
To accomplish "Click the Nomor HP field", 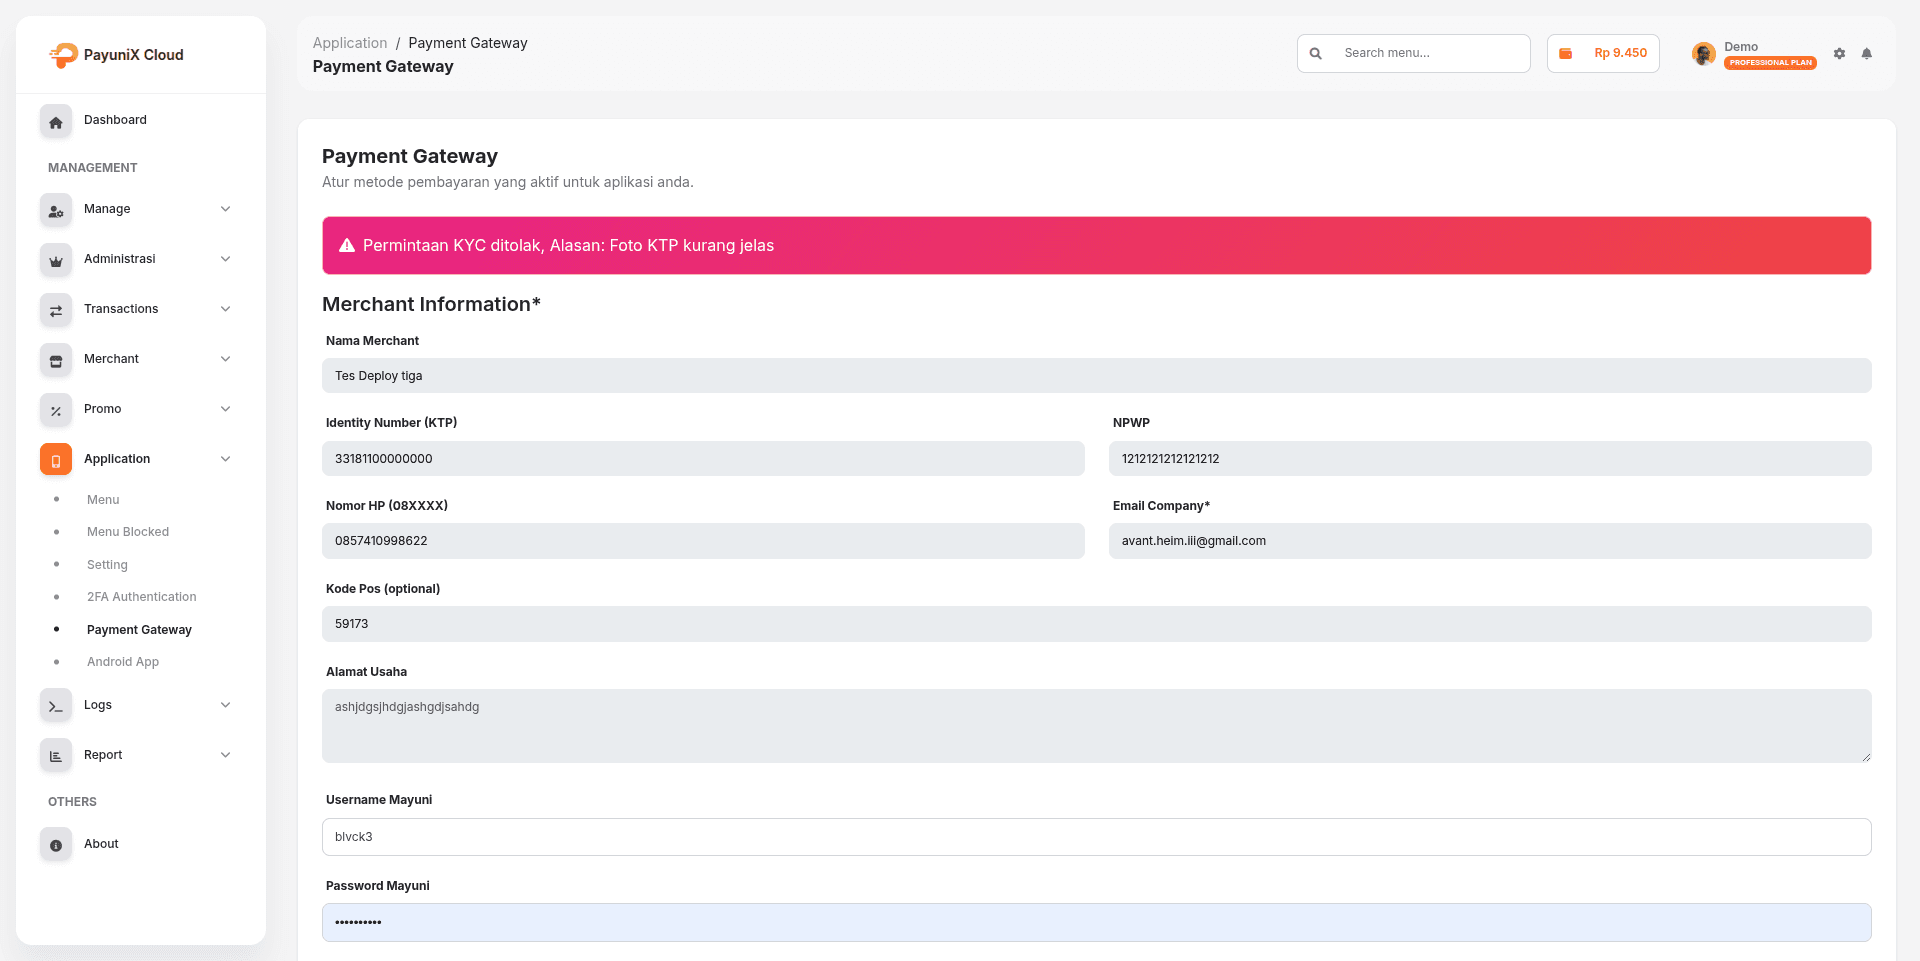I will click(703, 541).
